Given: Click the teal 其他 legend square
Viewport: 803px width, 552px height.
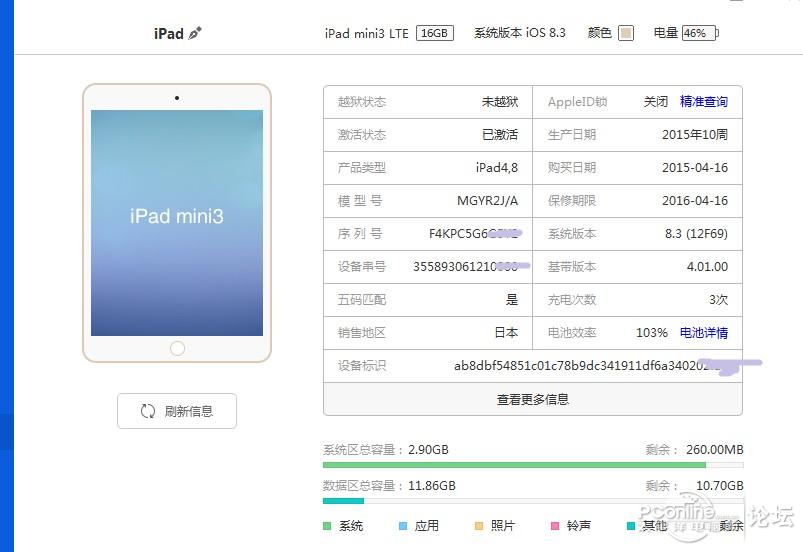Looking at the screenshot, I should 631,526.
